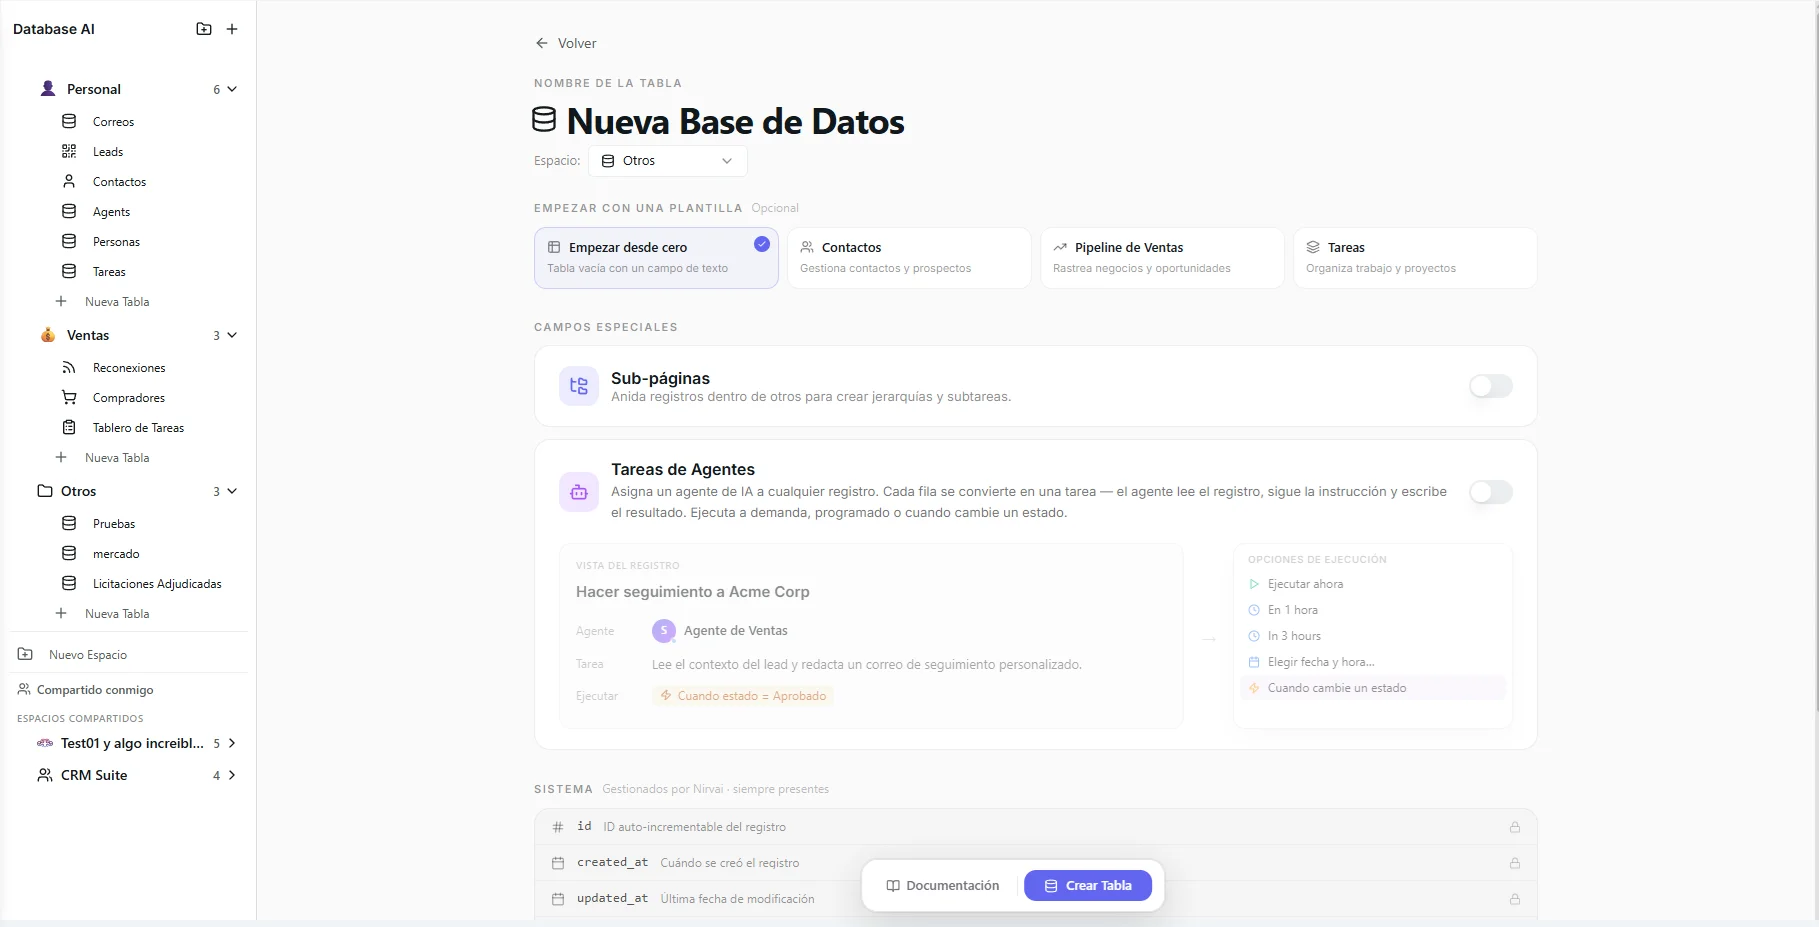Click the Tareas de Agentes robot icon

point(579,492)
